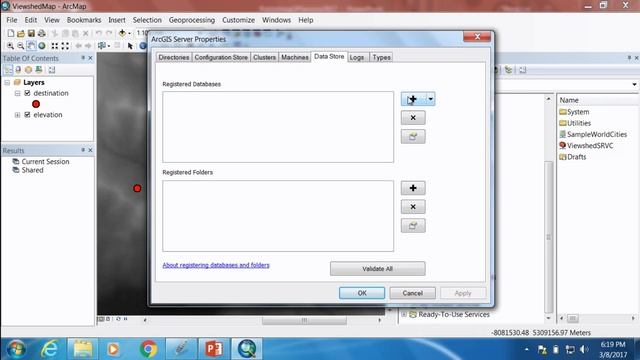Select the Zoom Out tool
640x360 pixels.
click(20, 46)
